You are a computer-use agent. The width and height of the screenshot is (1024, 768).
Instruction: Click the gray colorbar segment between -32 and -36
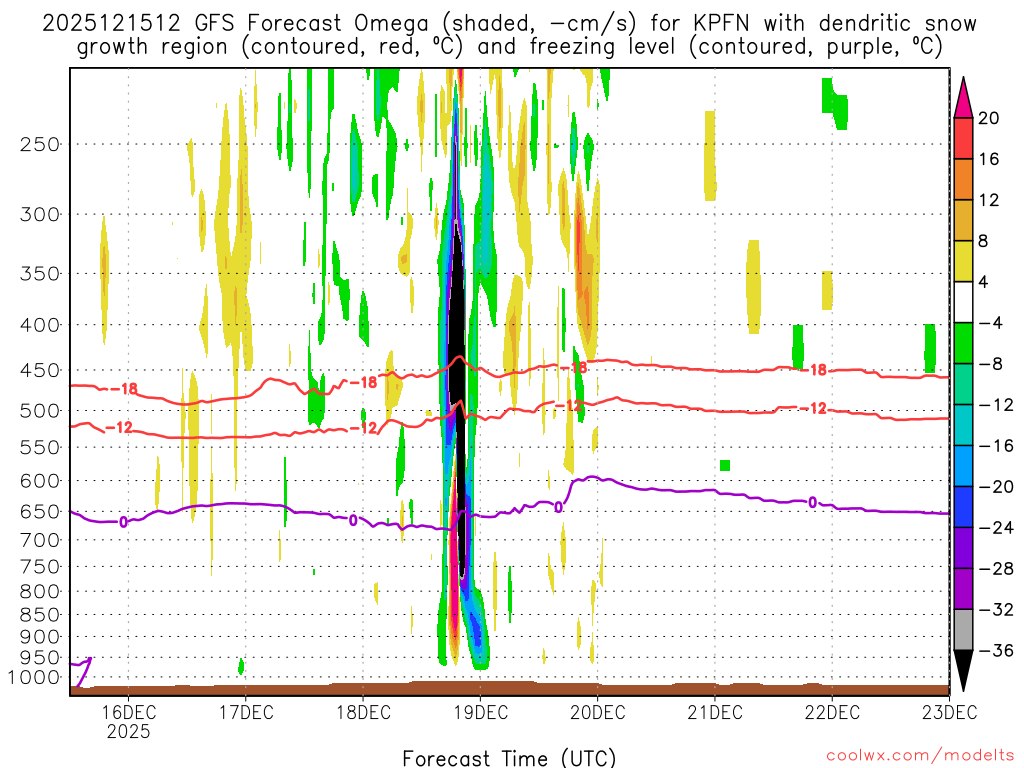[x=963, y=630]
